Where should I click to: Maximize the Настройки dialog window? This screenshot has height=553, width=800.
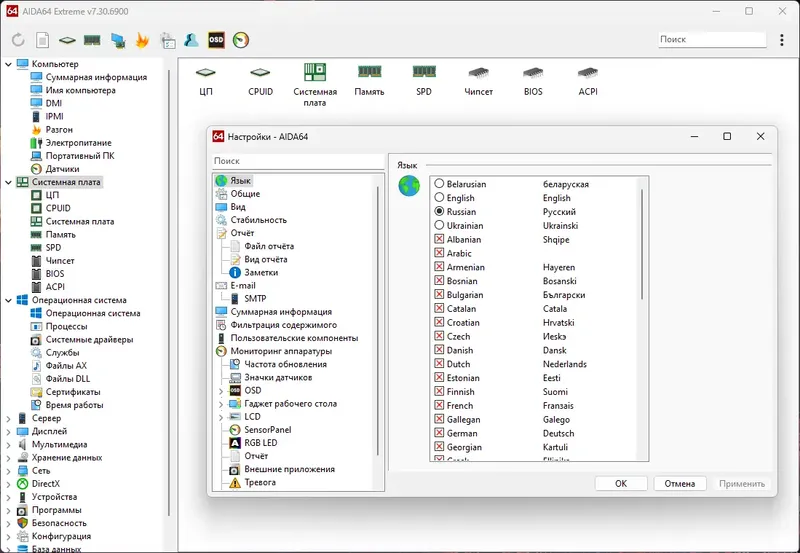point(727,136)
